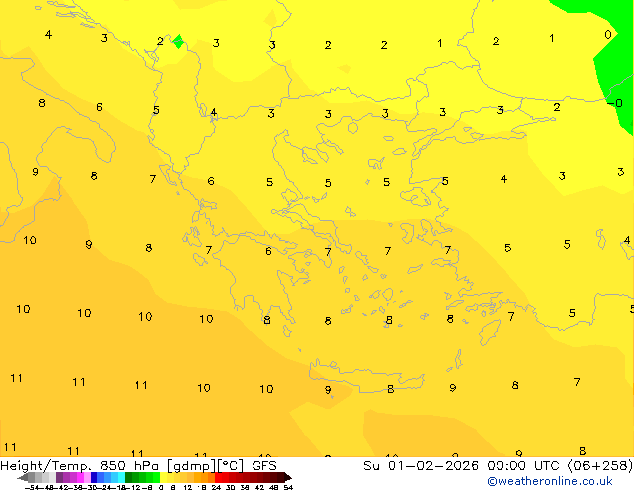This screenshot has height=490, width=634.
Task: Click the '00:00' time value
Action: [x=507, y=466]
